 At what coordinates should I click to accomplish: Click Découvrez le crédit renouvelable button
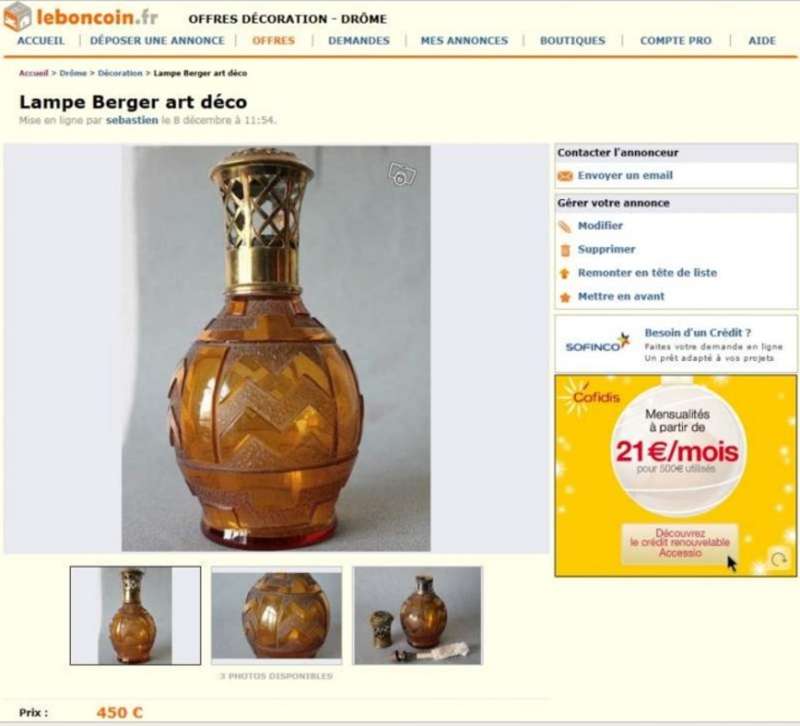(x=680, y=543)
